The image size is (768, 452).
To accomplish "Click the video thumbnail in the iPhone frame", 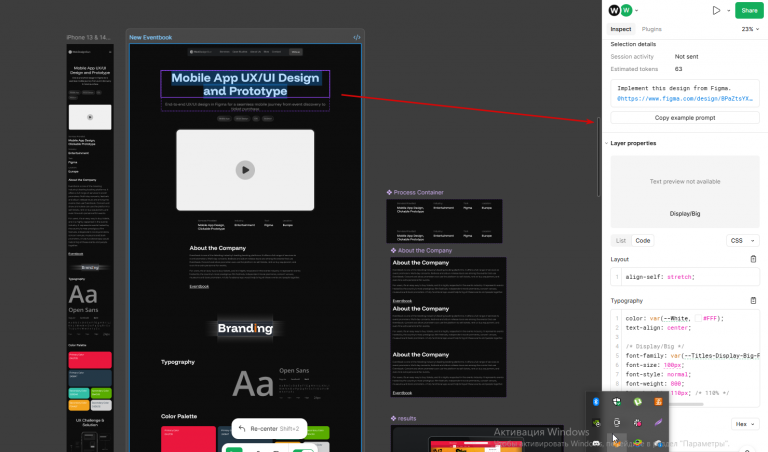I will (x=90, y=117).
